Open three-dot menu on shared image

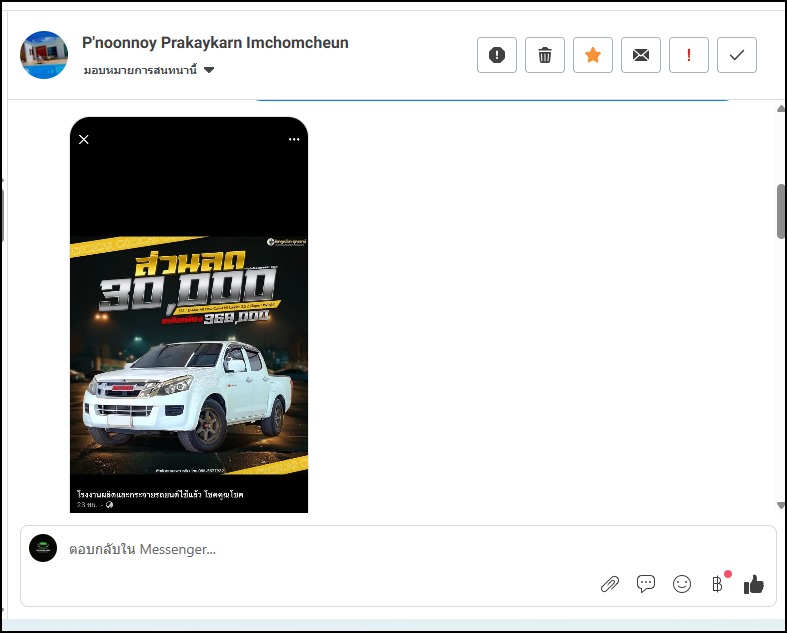point(294,140)
